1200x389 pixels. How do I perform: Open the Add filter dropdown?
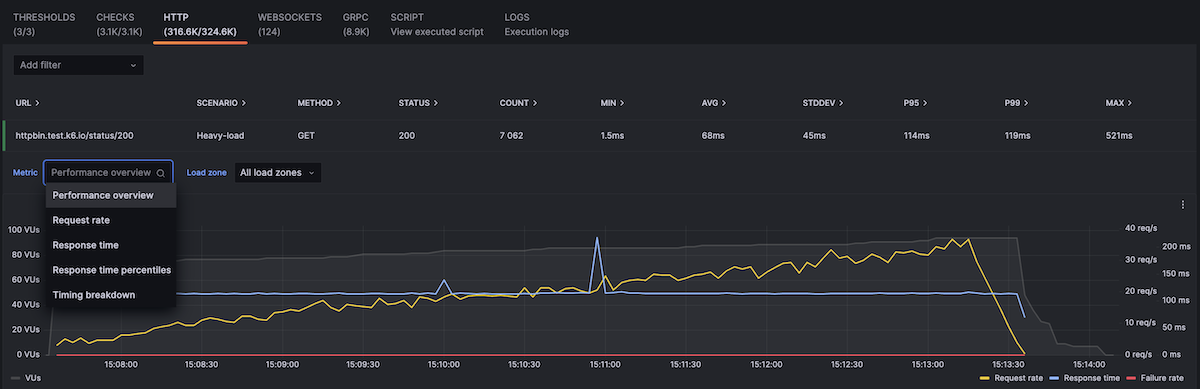pos(78,65)
